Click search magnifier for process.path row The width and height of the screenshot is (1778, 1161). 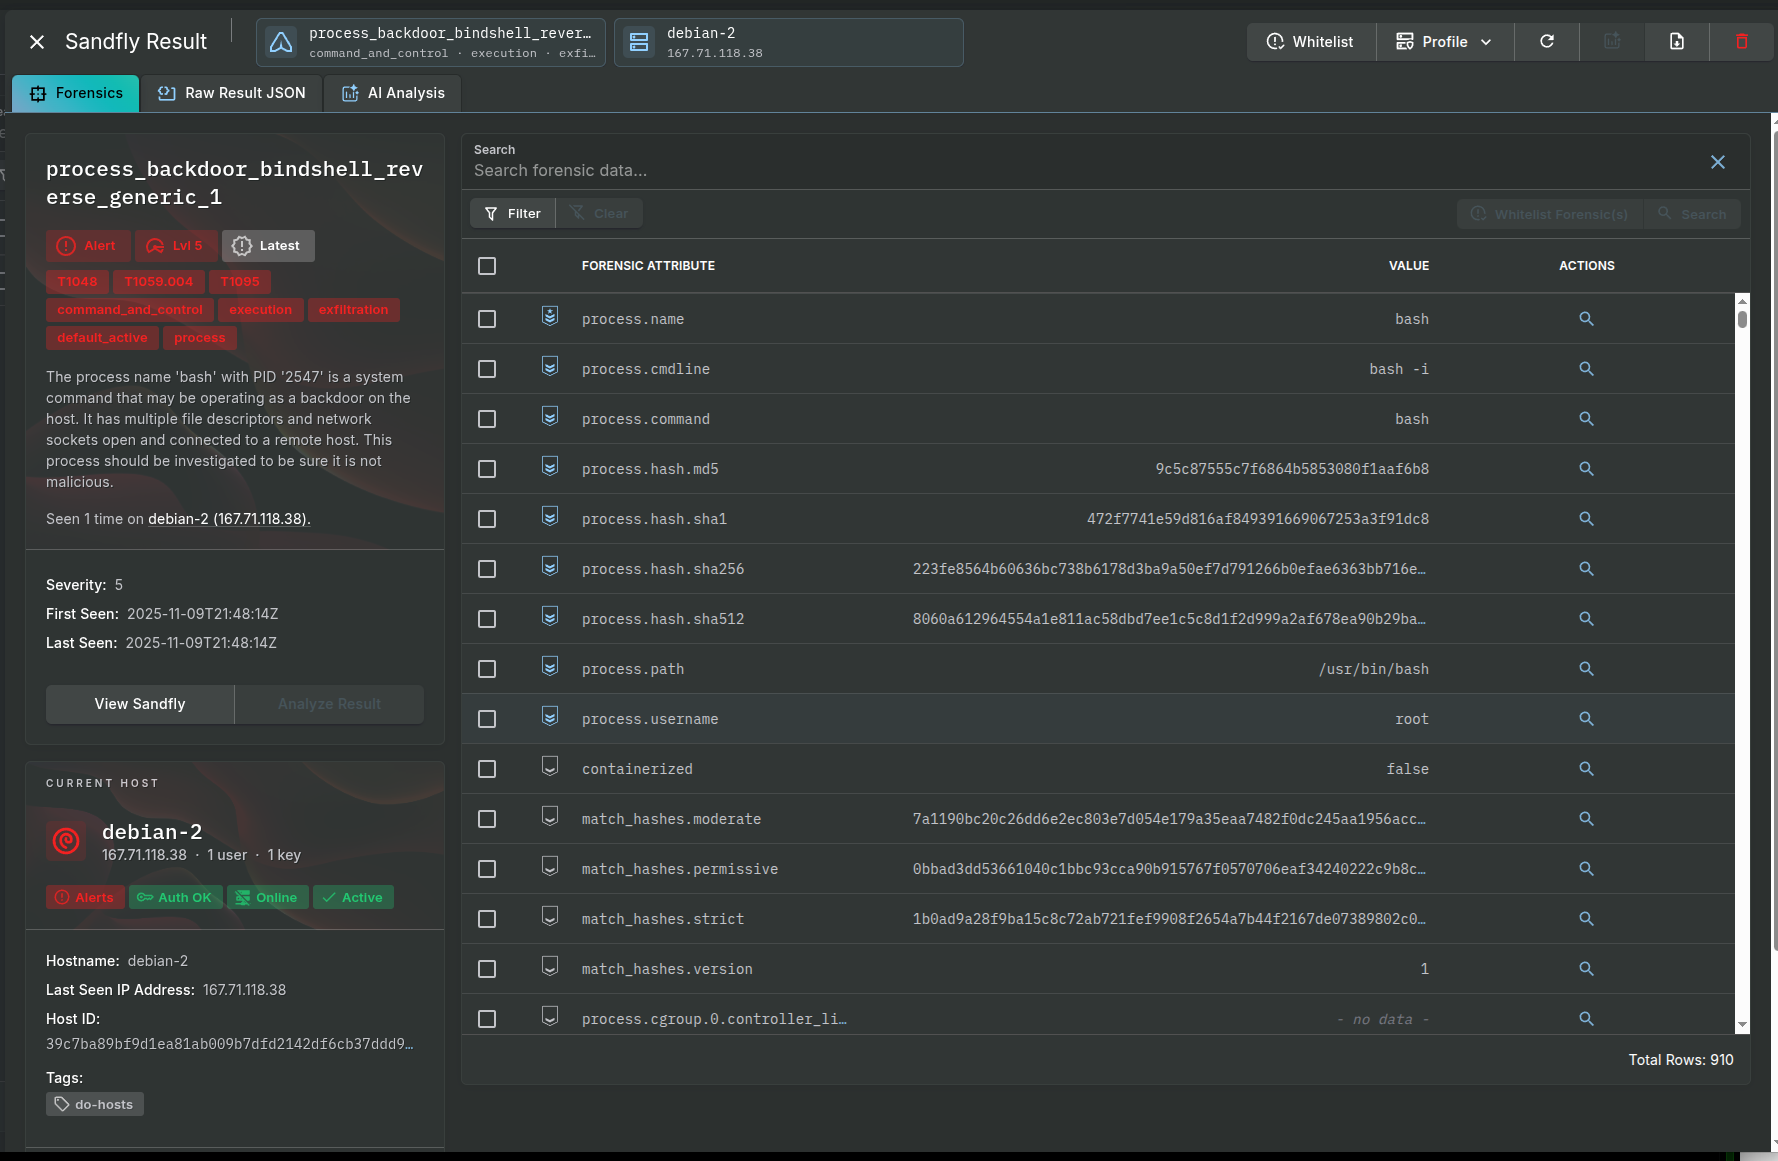coord(1586,669)
